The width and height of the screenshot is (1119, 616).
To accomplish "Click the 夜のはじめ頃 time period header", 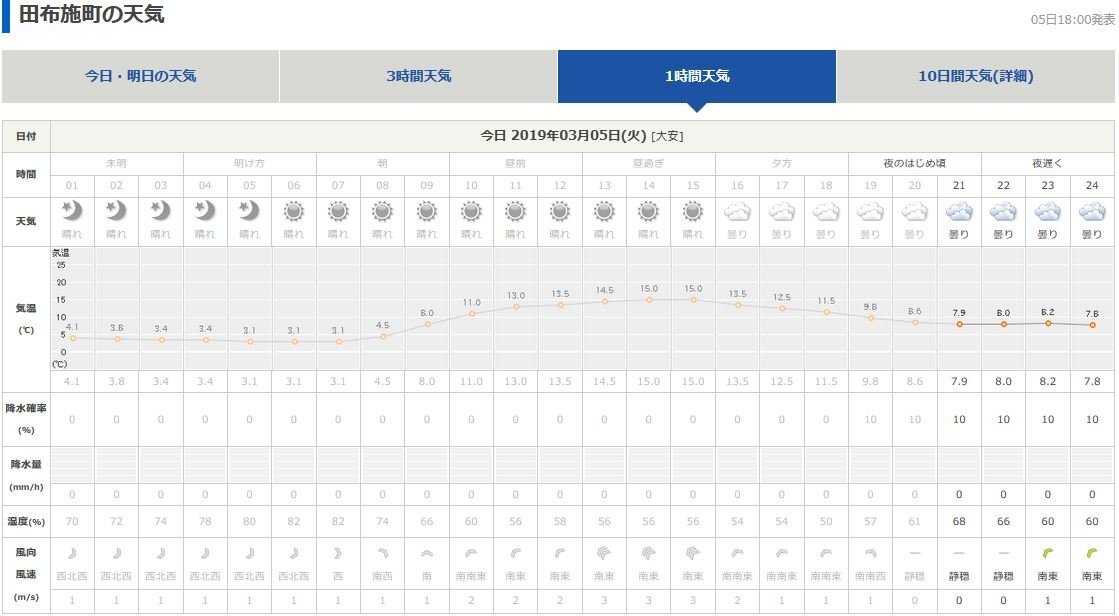I will coord(915,163).
